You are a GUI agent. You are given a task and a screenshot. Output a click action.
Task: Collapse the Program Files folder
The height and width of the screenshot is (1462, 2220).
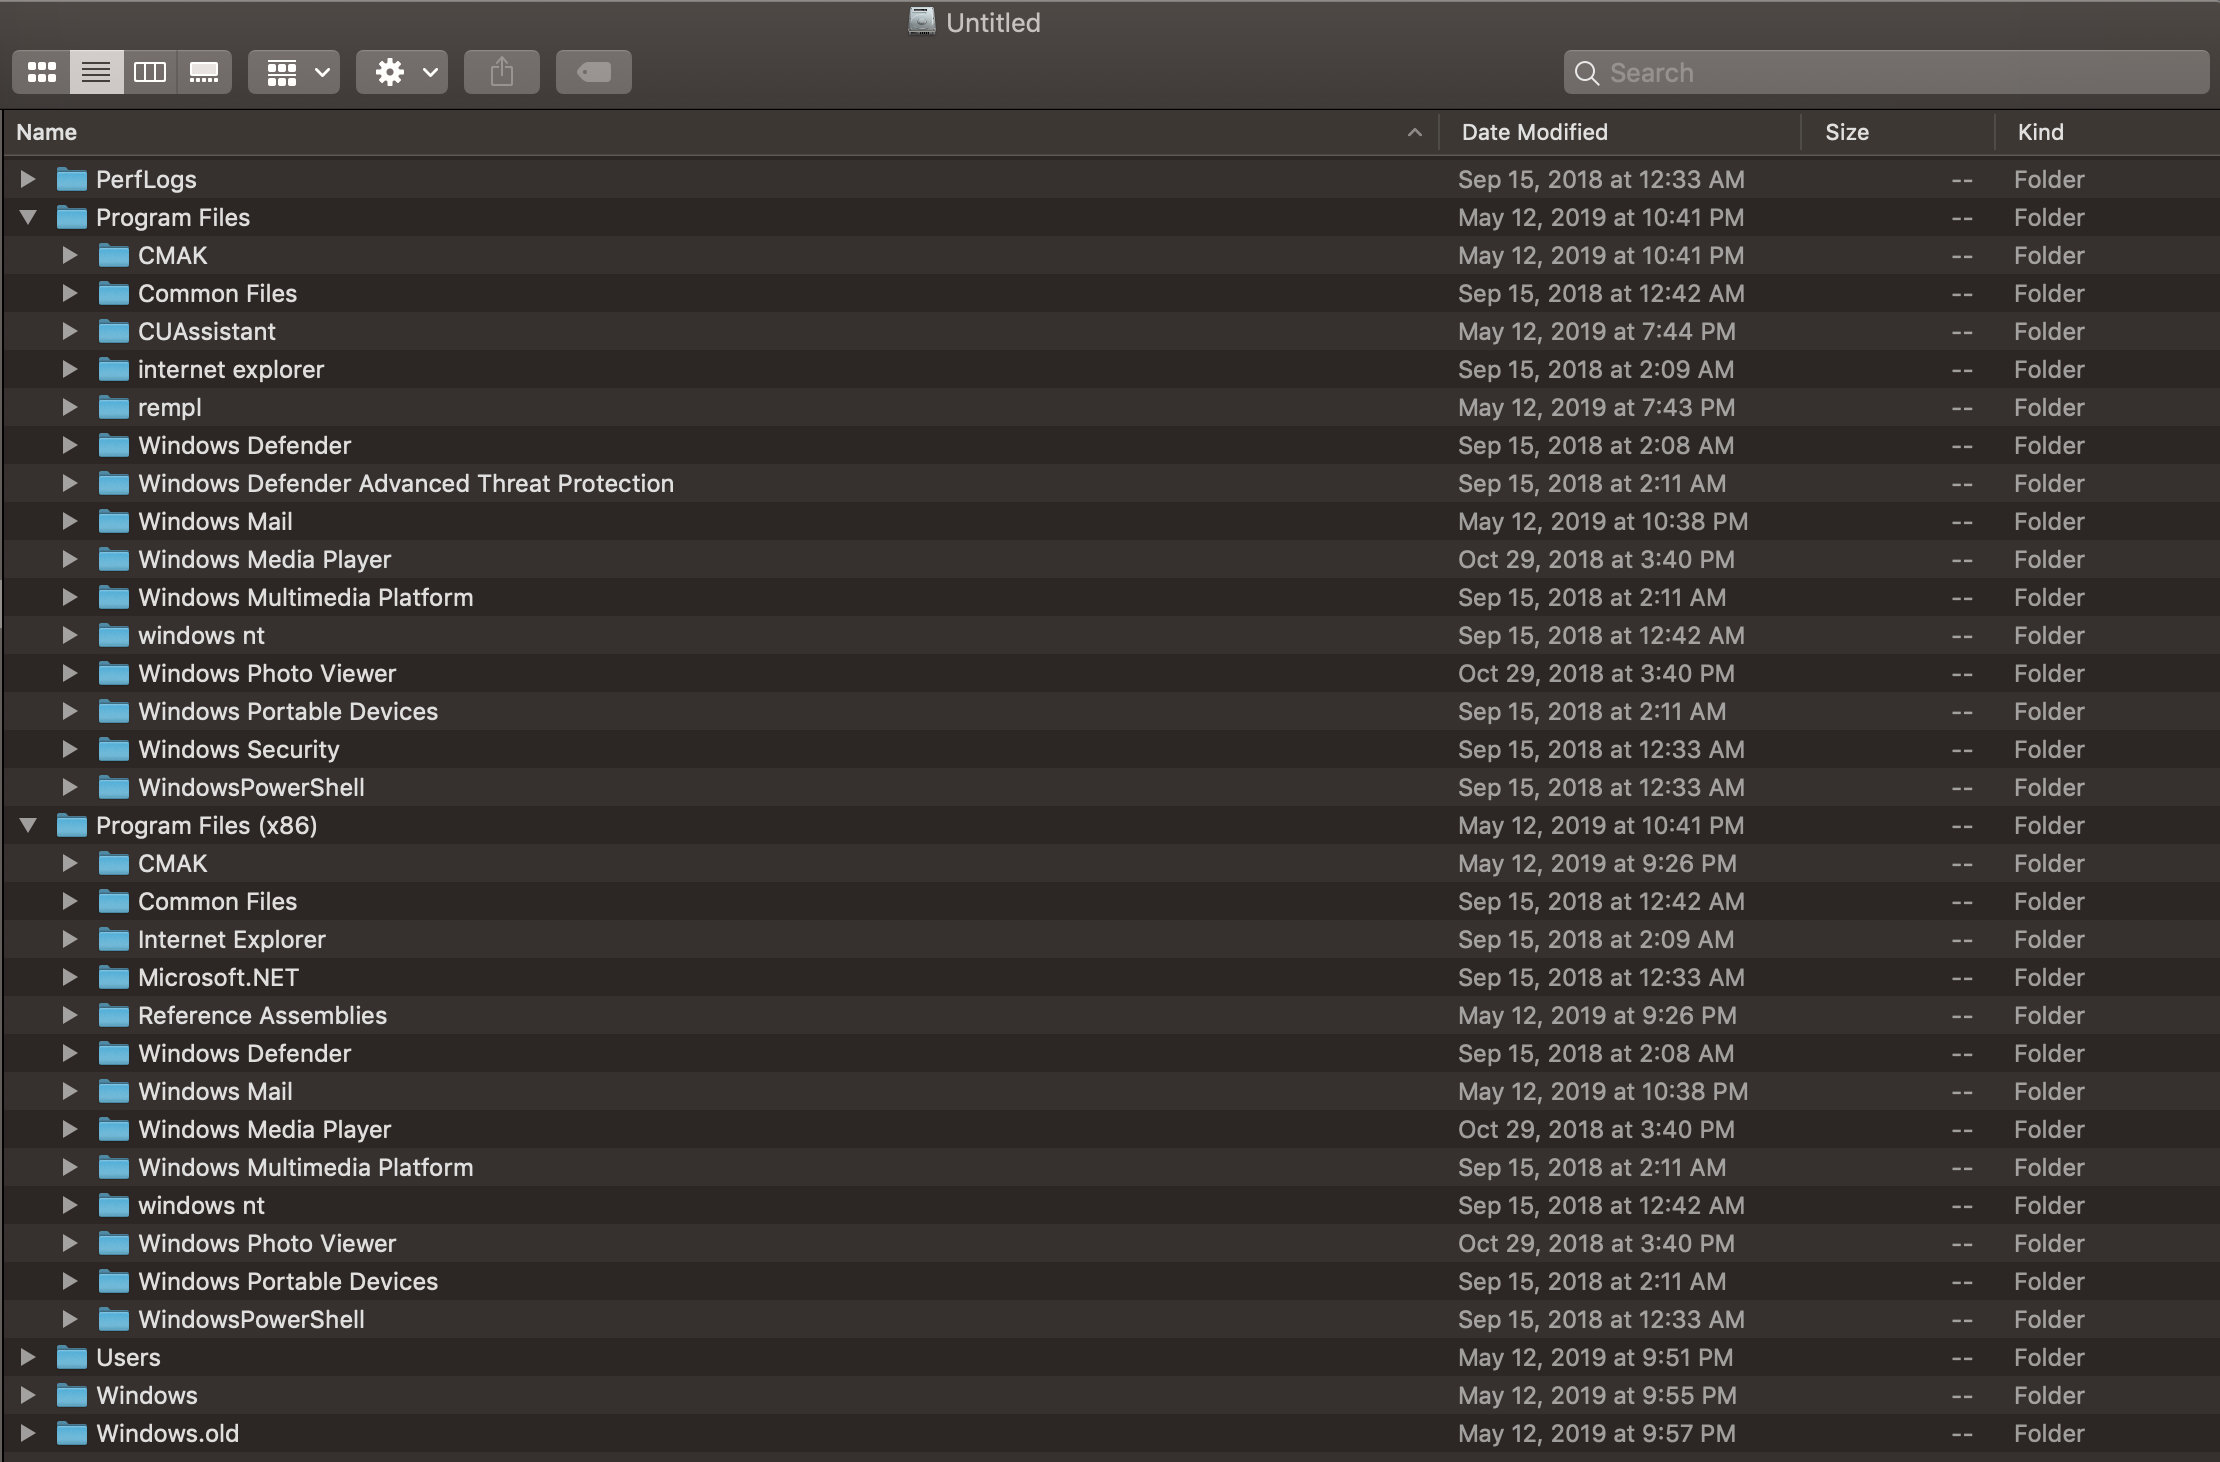pyautogui.click(x=28, y=217)
